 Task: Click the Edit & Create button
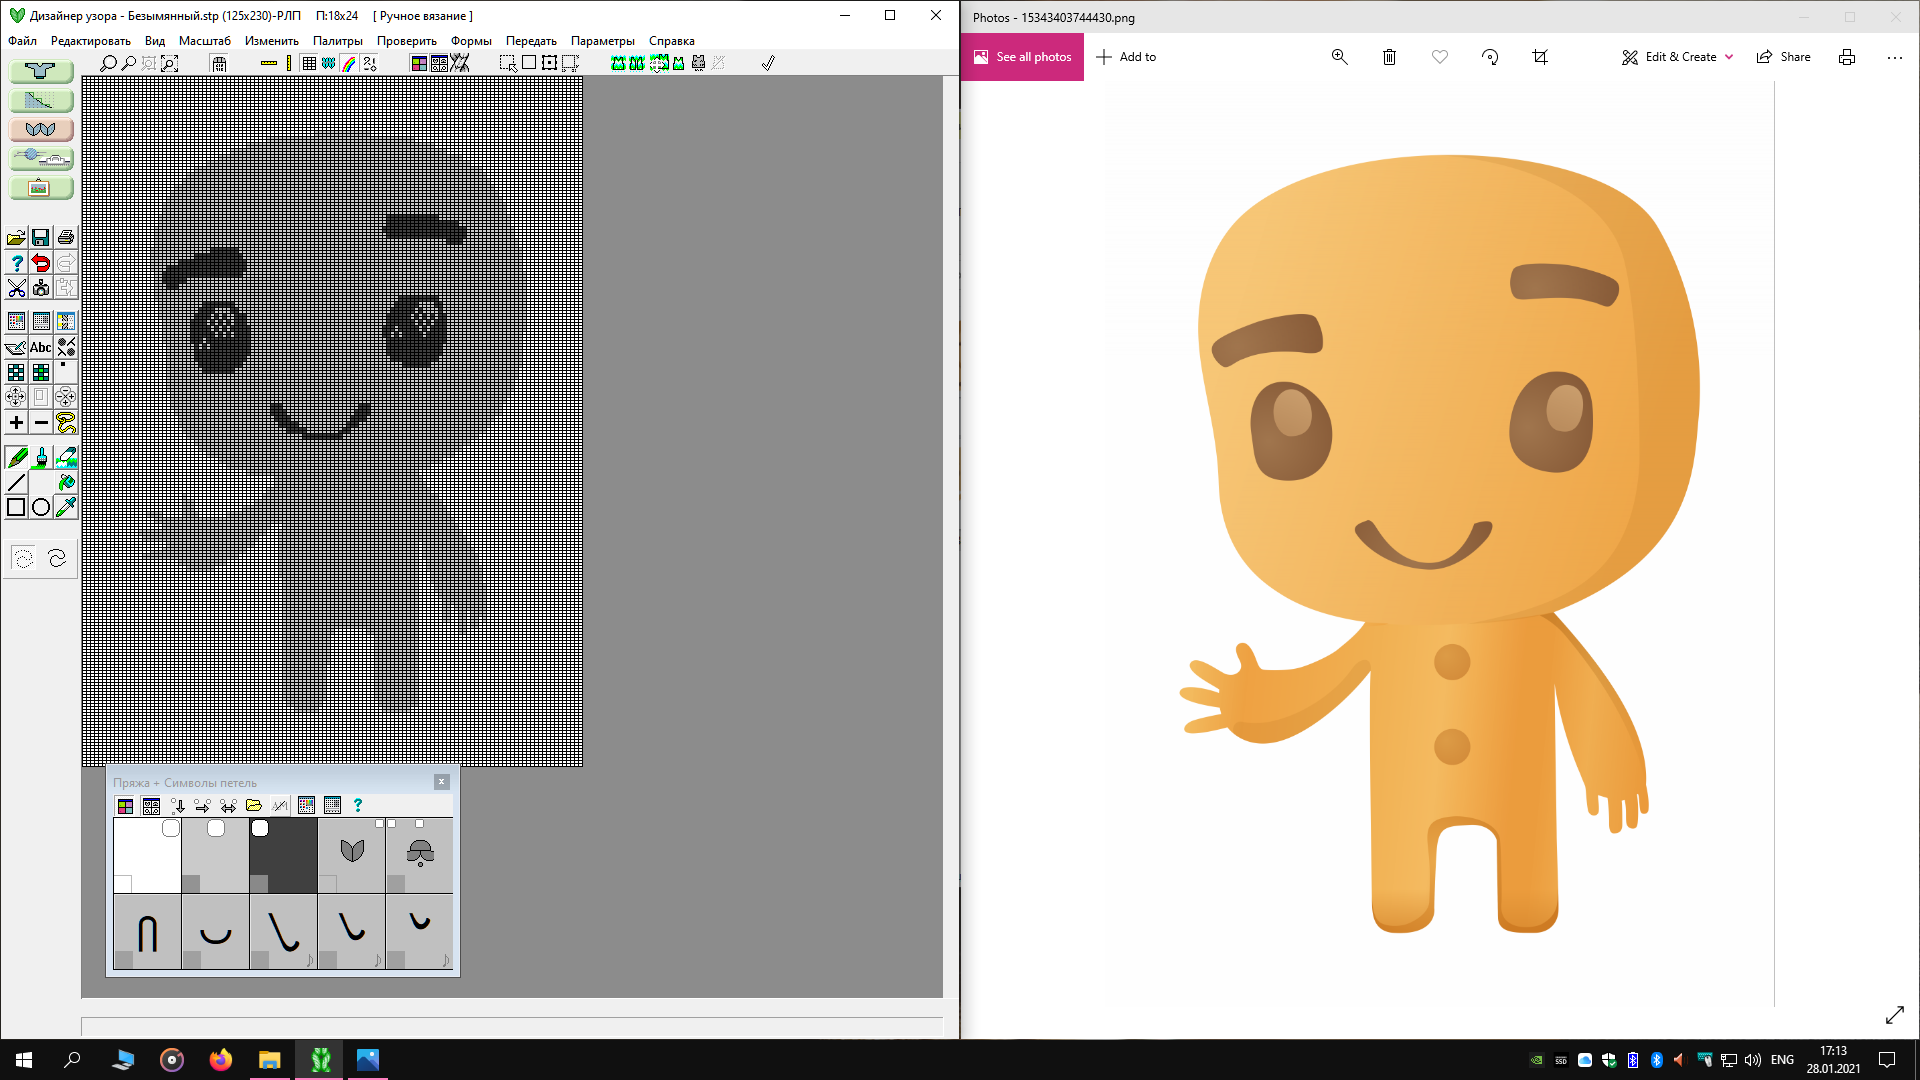click(1676, 57)
